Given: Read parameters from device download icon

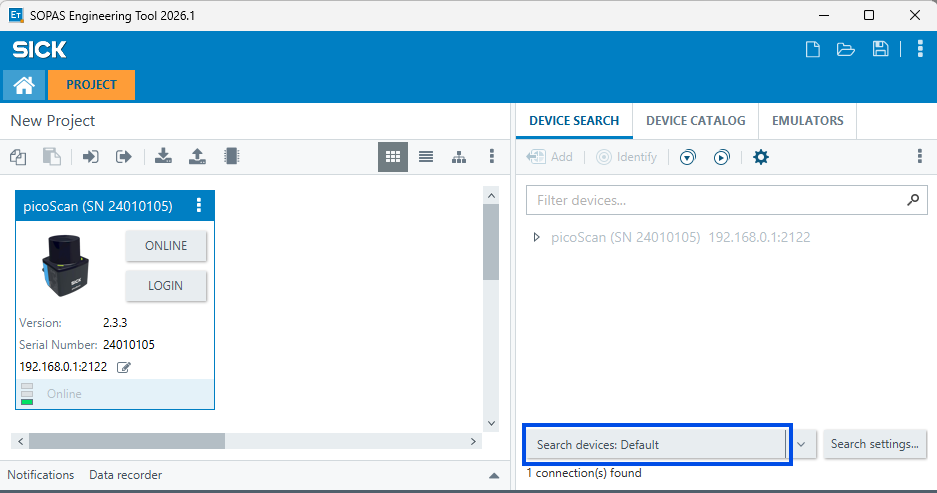Looking at the screenshot, I should click(x=163, y=157).
